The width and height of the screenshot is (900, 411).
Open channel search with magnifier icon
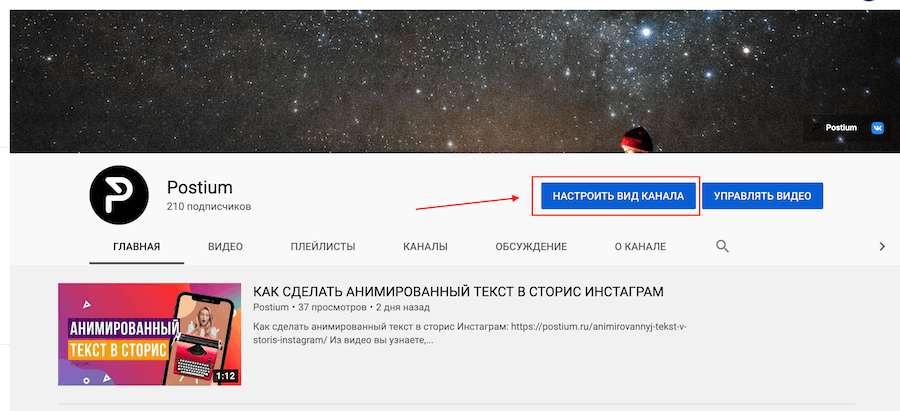[x=722, y=247]
